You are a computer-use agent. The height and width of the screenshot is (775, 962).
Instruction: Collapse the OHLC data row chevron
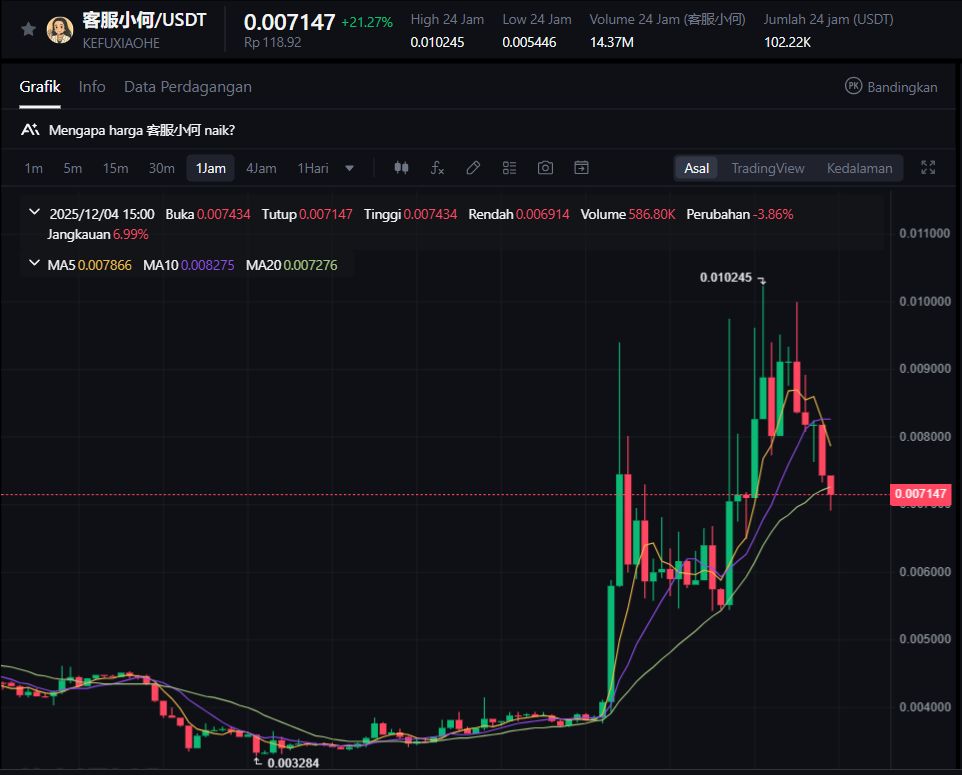tap(34, 213)
